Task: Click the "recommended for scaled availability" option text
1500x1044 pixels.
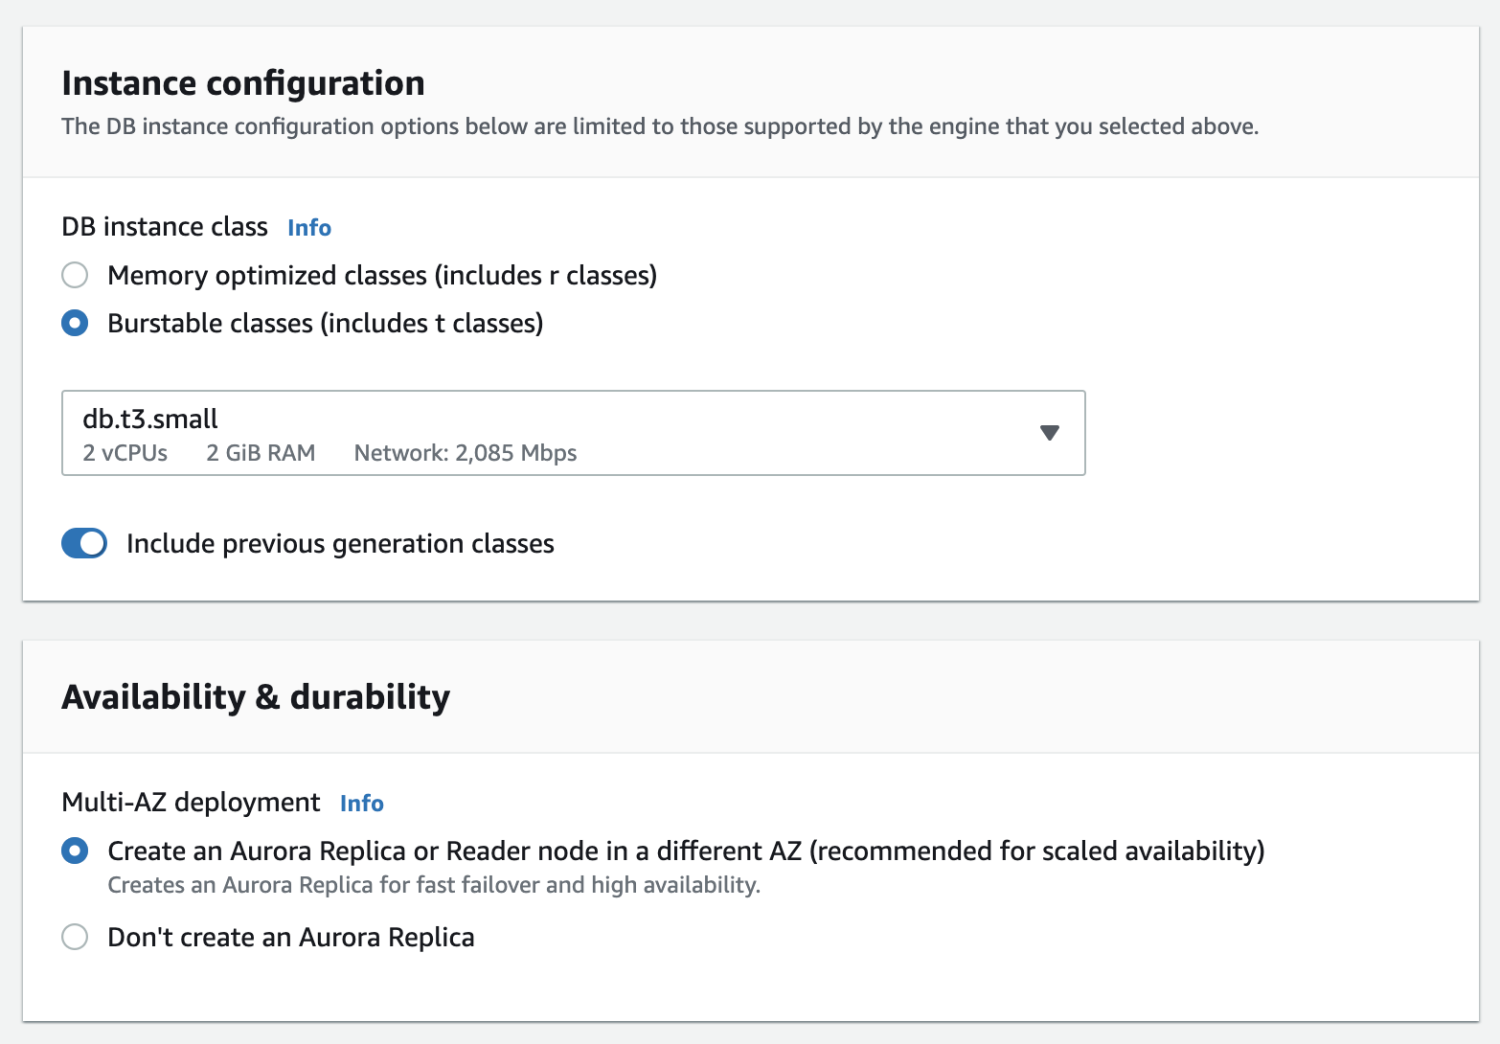Action: pos(1037,851)
